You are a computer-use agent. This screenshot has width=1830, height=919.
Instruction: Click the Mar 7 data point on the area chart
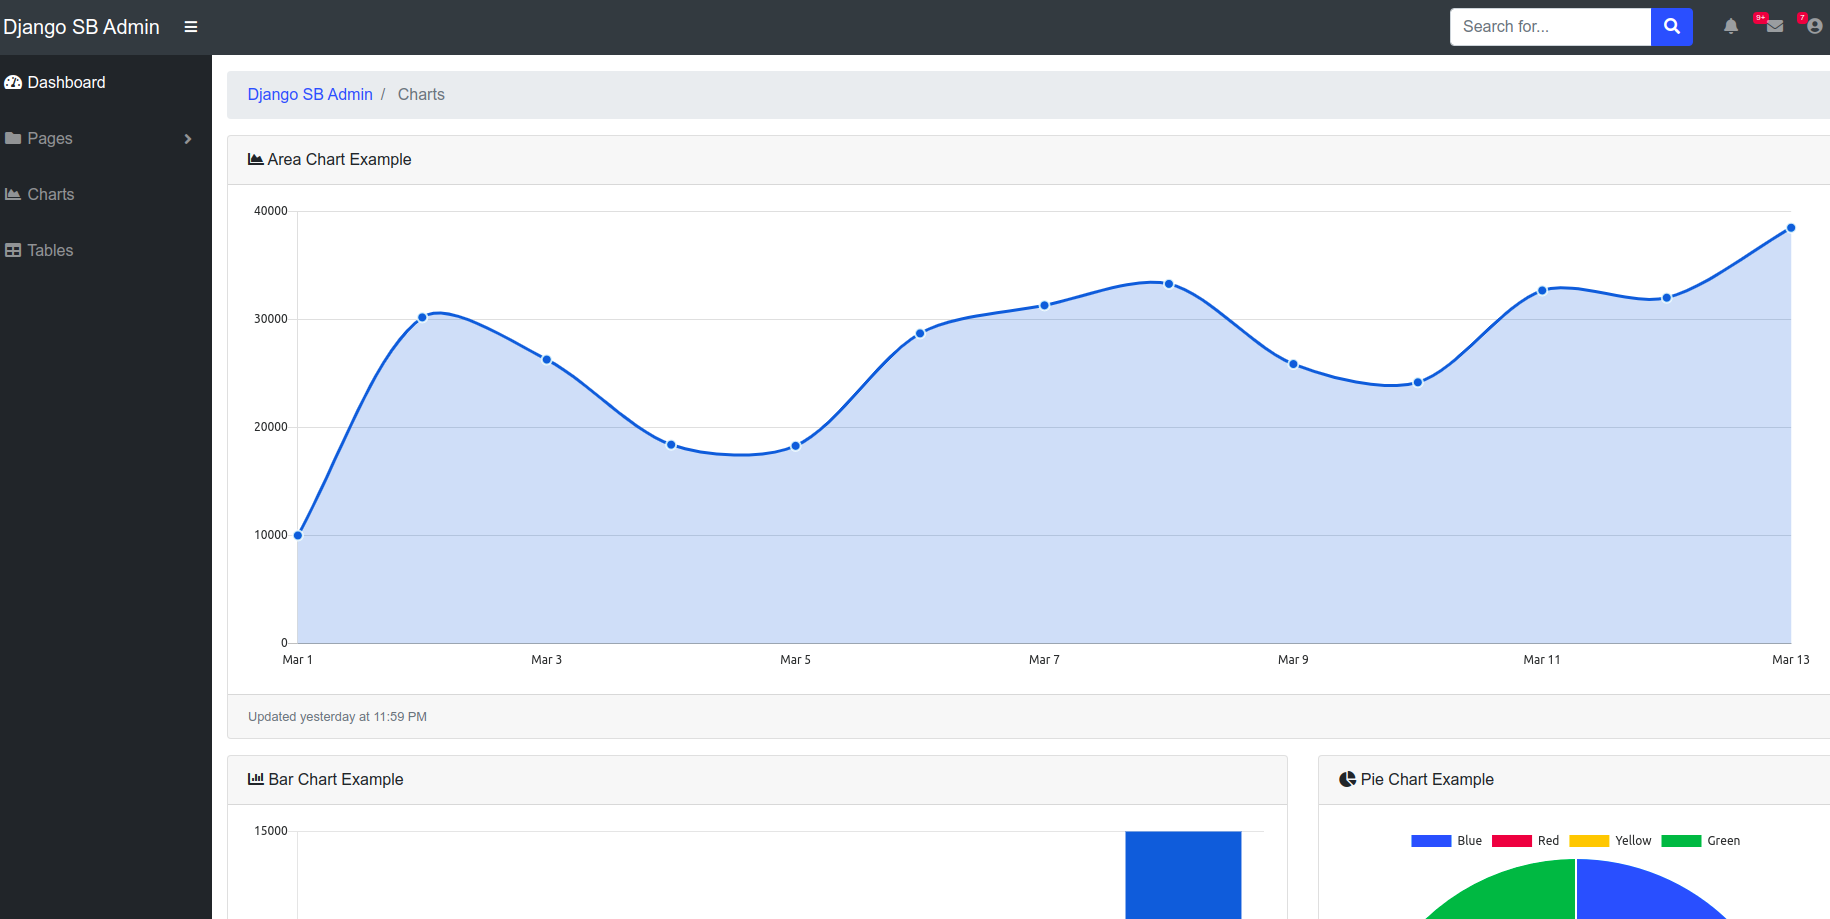pos(1044,306)
